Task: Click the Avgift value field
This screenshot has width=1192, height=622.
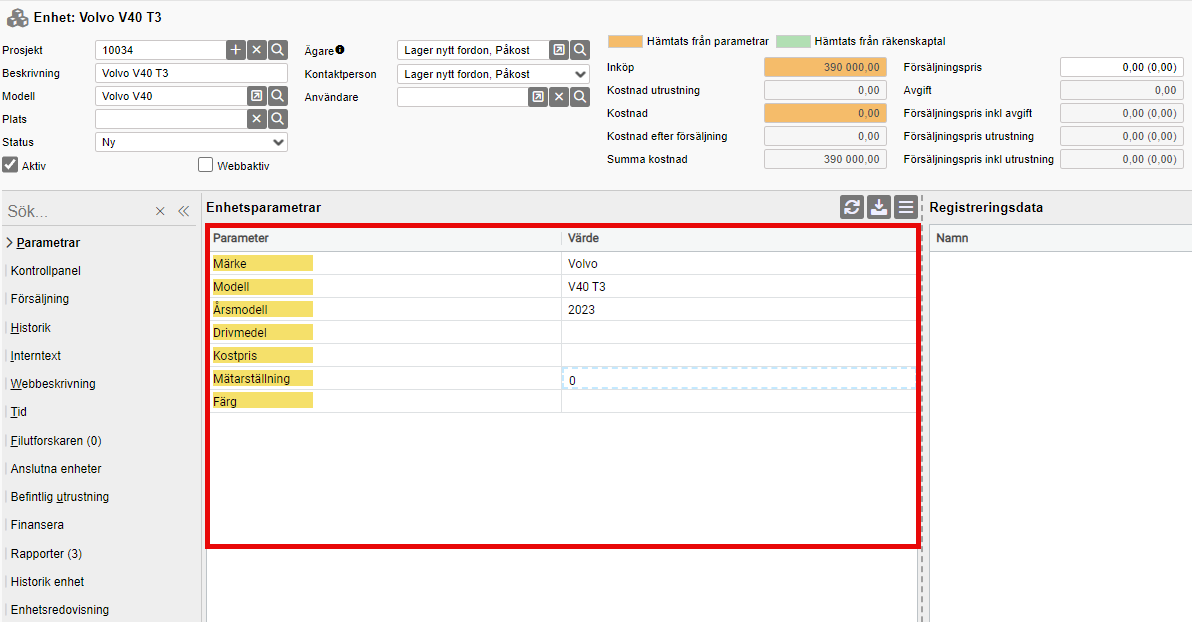Action: pos(1121,90)
